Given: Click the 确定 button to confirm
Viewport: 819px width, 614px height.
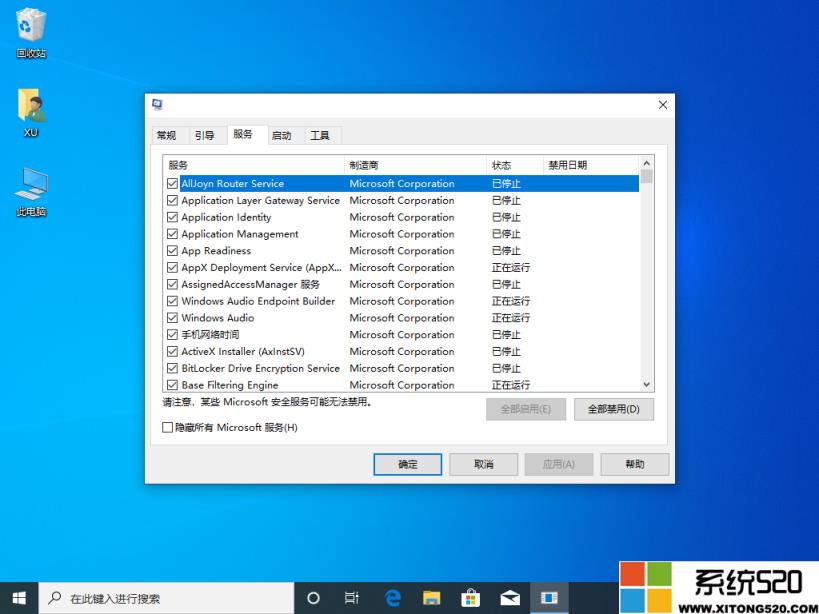Looking at the screenshot, I should pyautogui.click(x=407, y=464).
